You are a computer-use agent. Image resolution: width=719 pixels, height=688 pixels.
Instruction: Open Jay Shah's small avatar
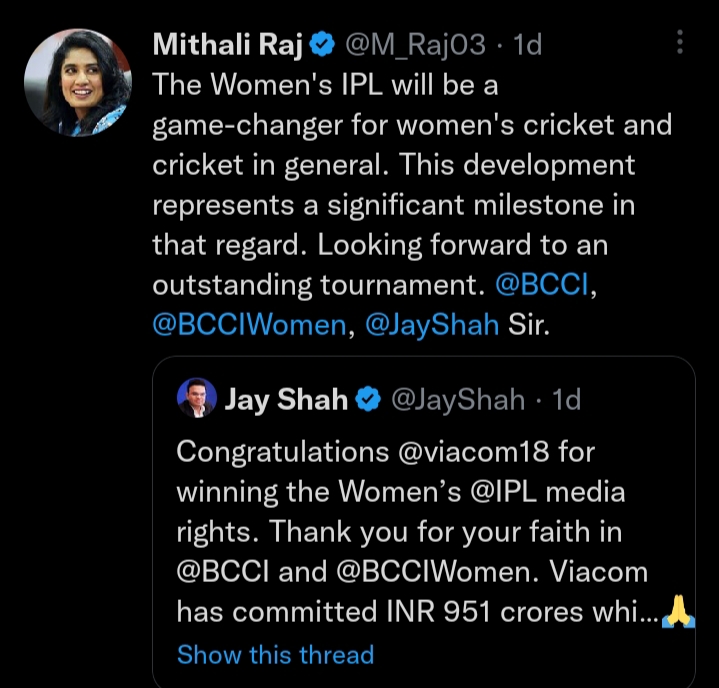(197, 399)
